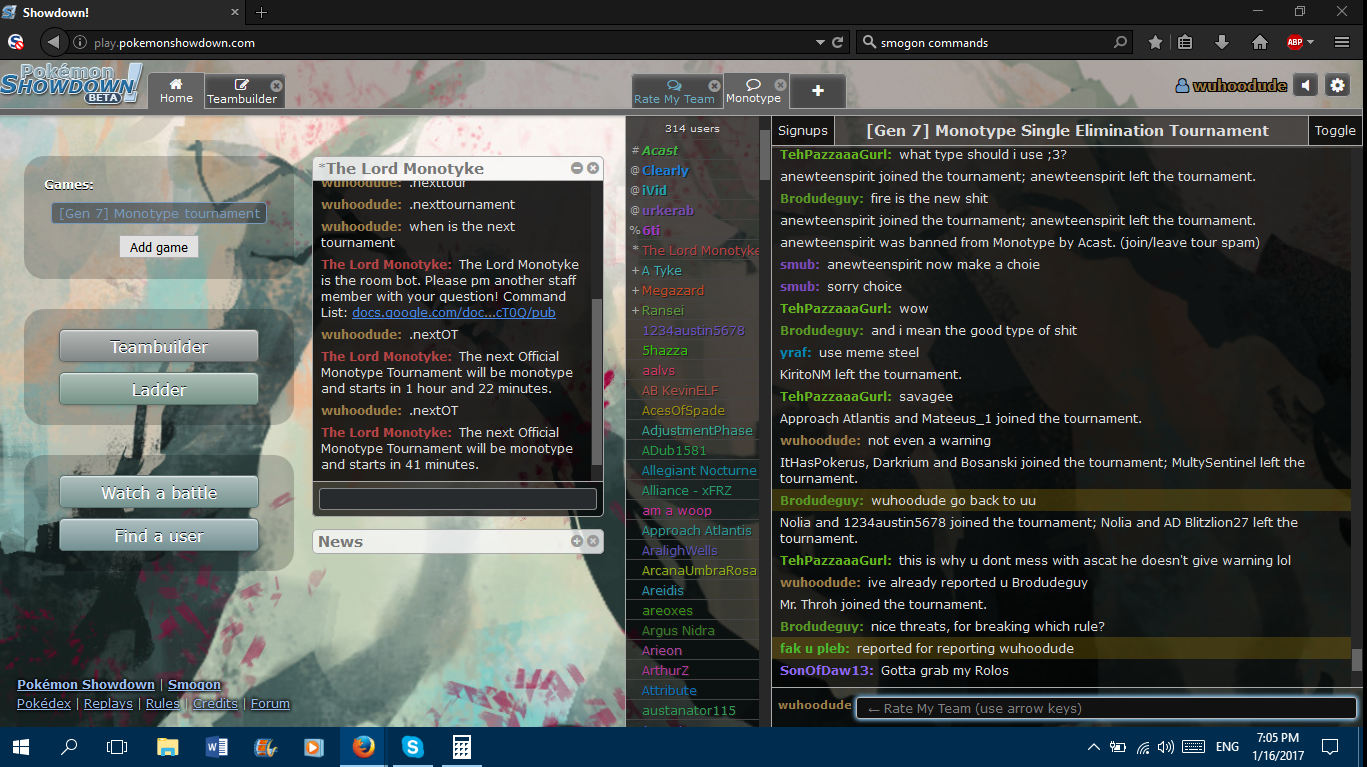The image size is (1367, 767).
Task: Open the Pokémon Showdown footer link
Action: (86, 685)
